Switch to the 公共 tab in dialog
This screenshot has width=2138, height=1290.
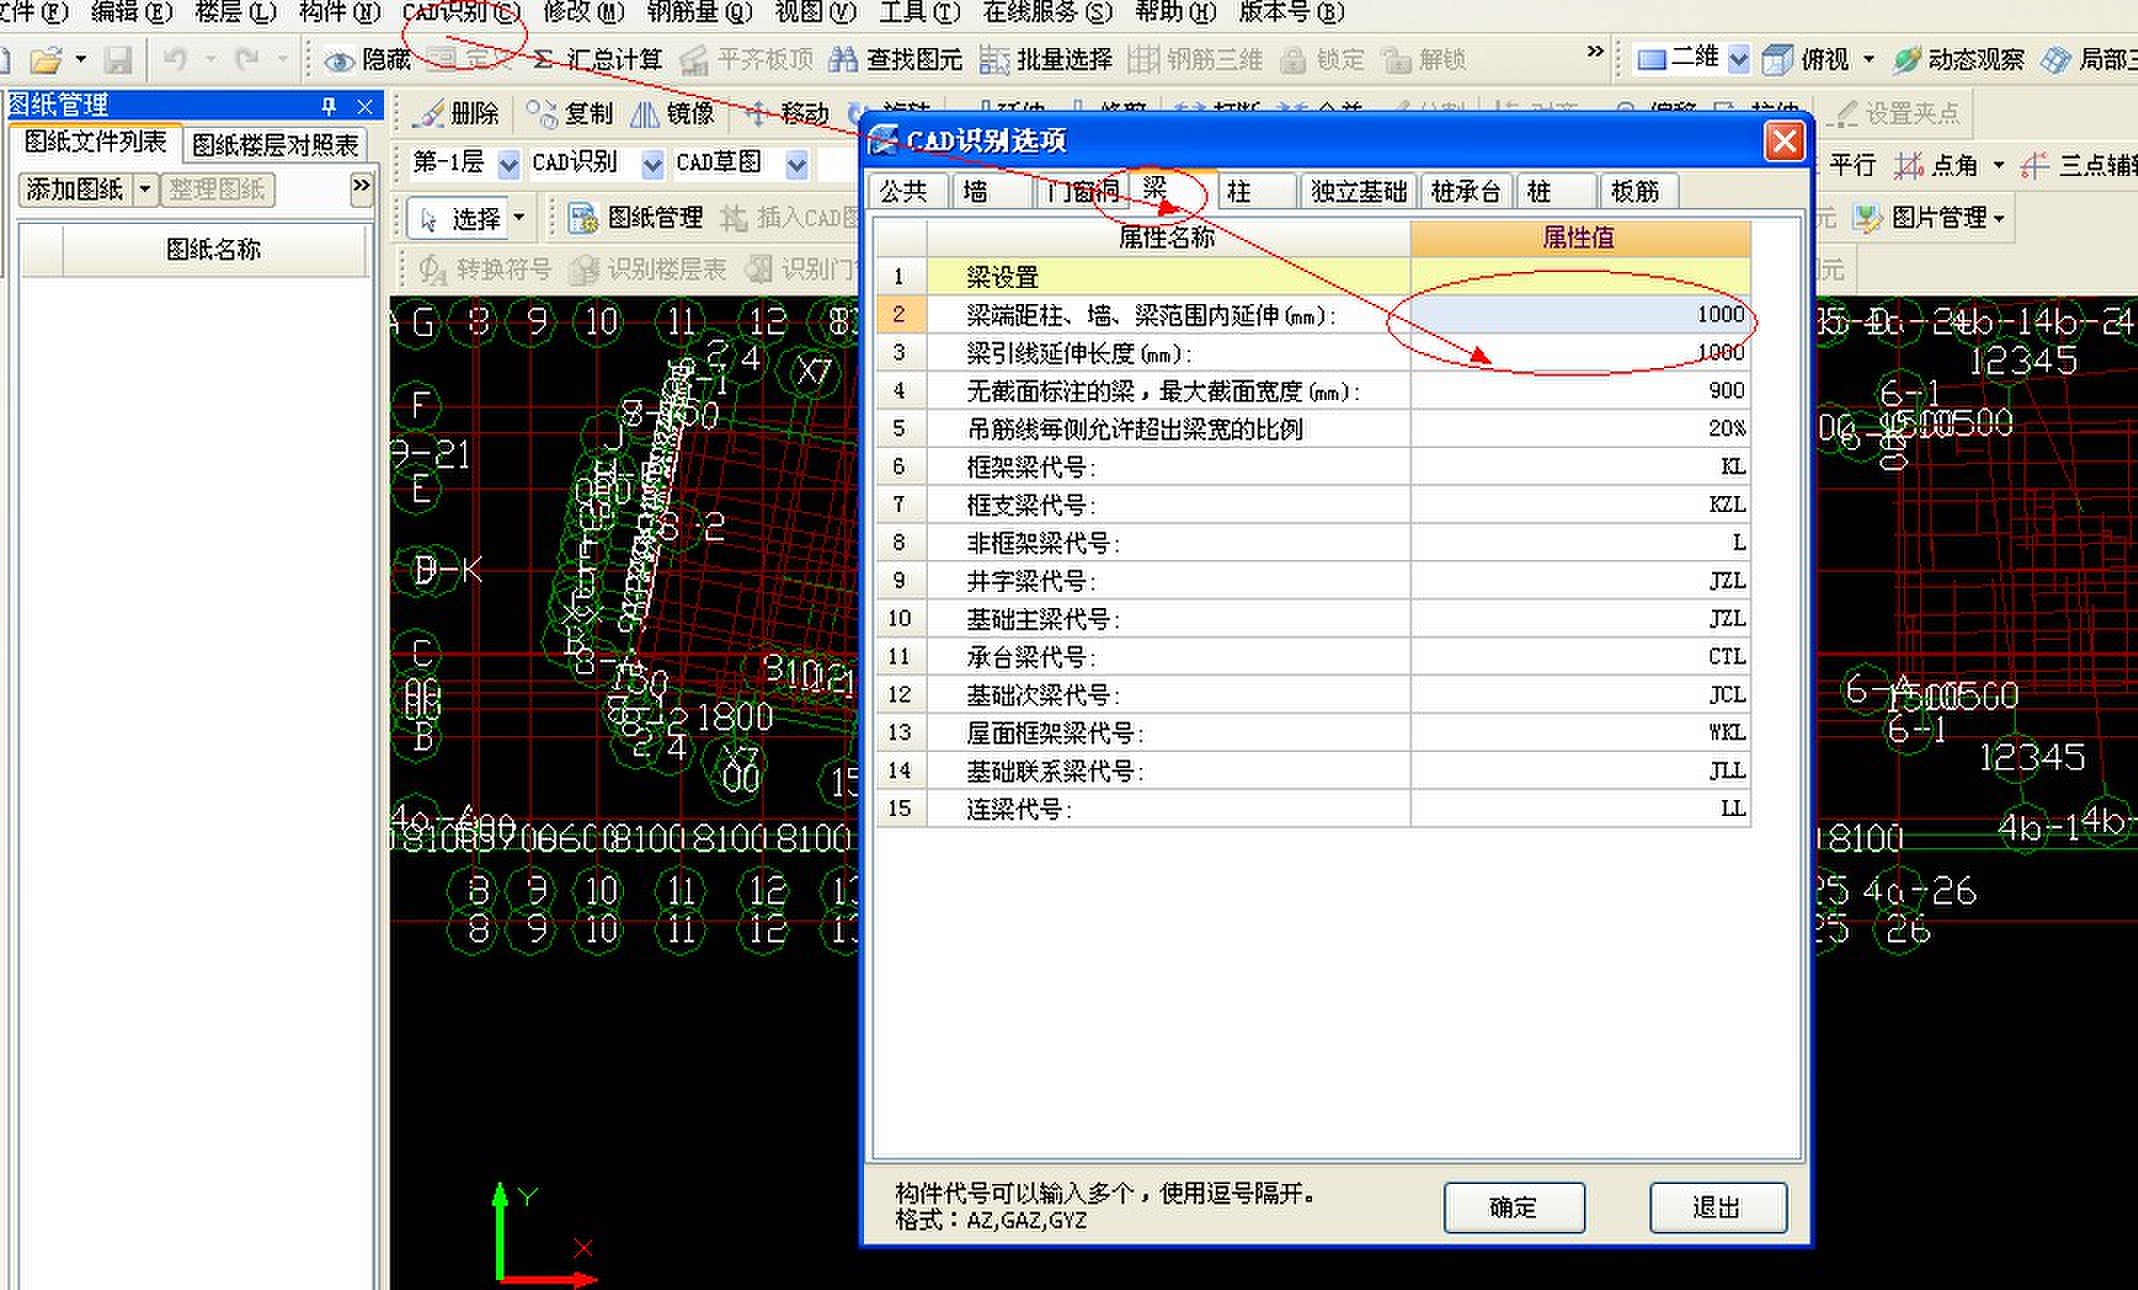tap(905, 191)
